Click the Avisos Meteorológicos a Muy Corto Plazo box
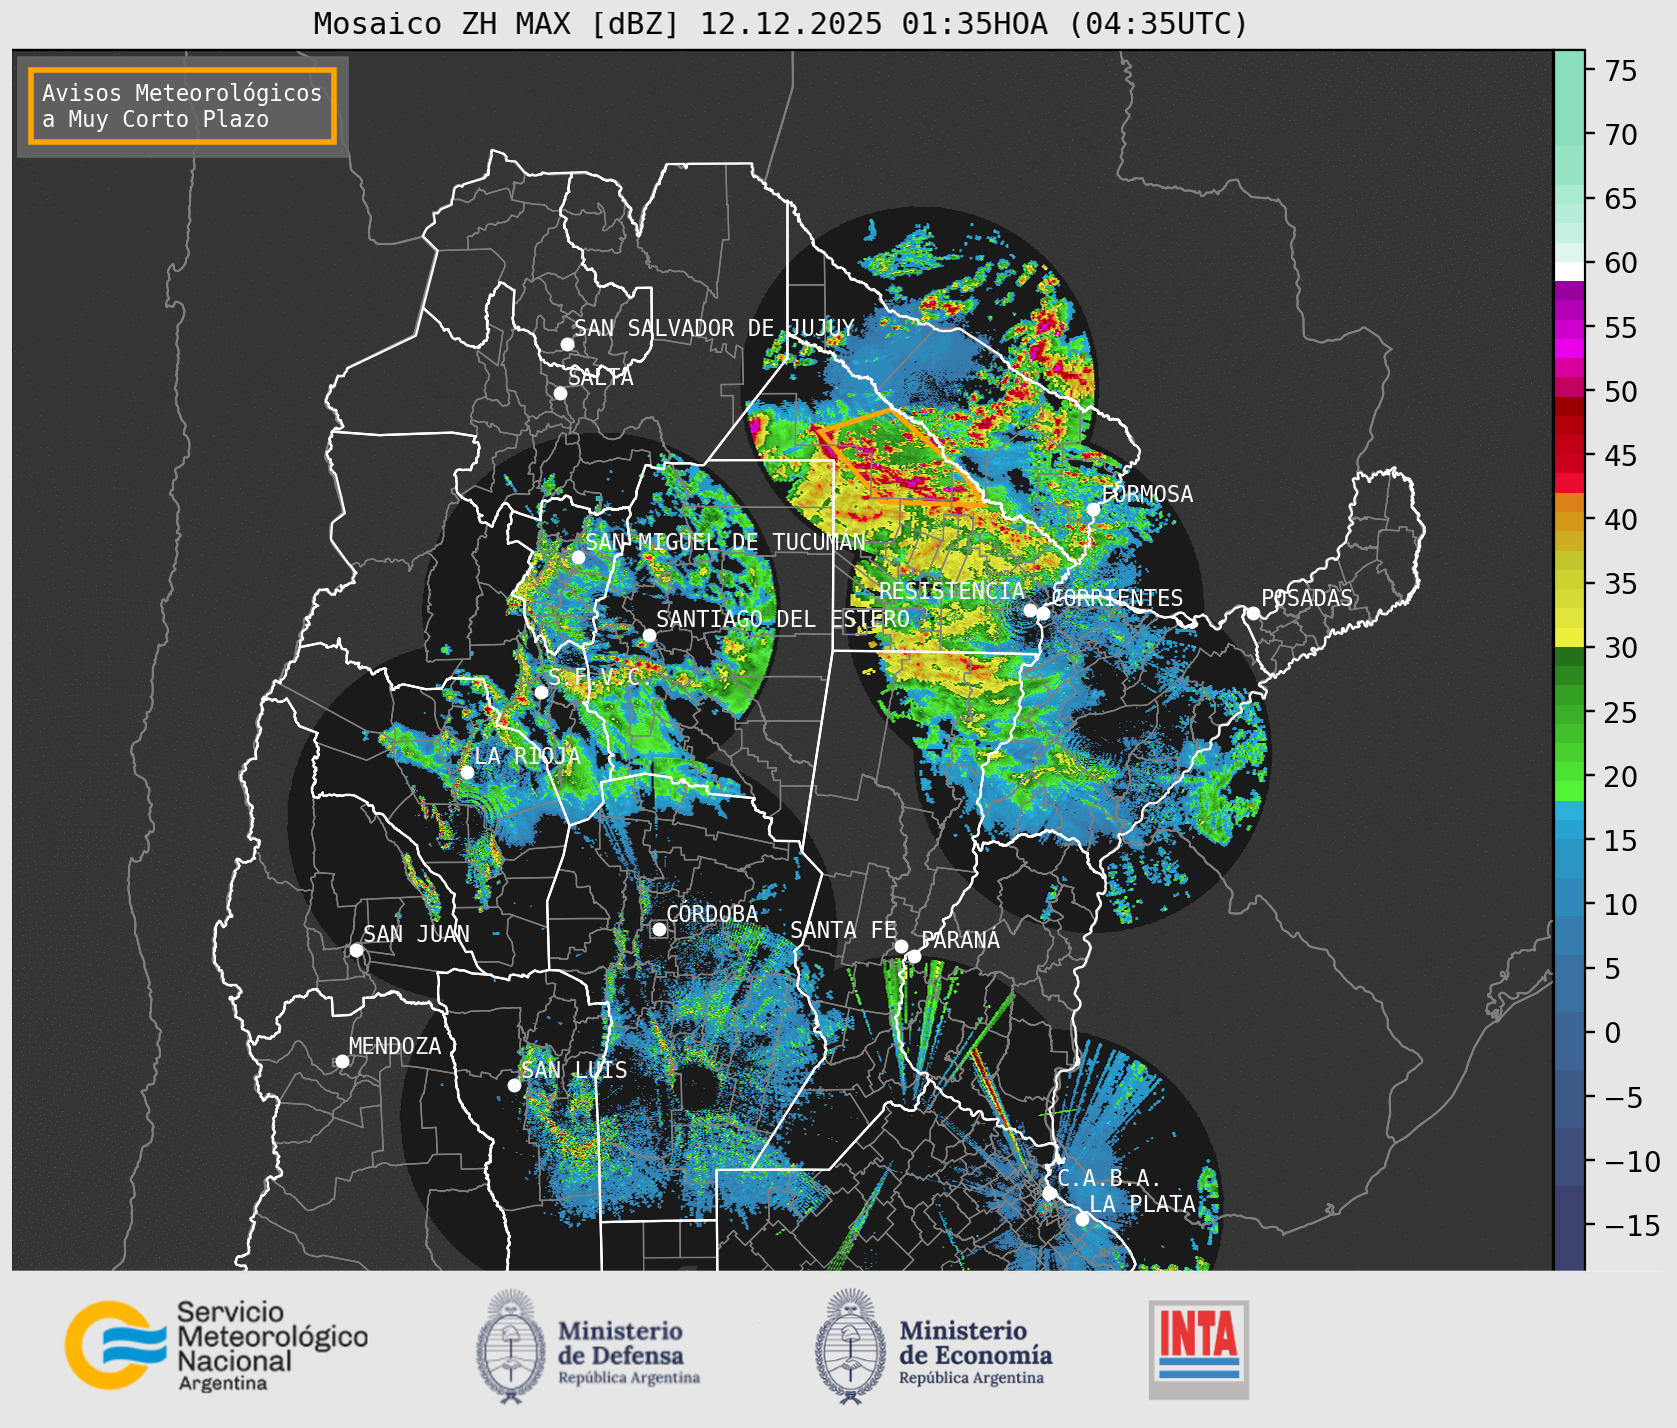Screen dimensions: 1677x1428 (x=182, y=106)
